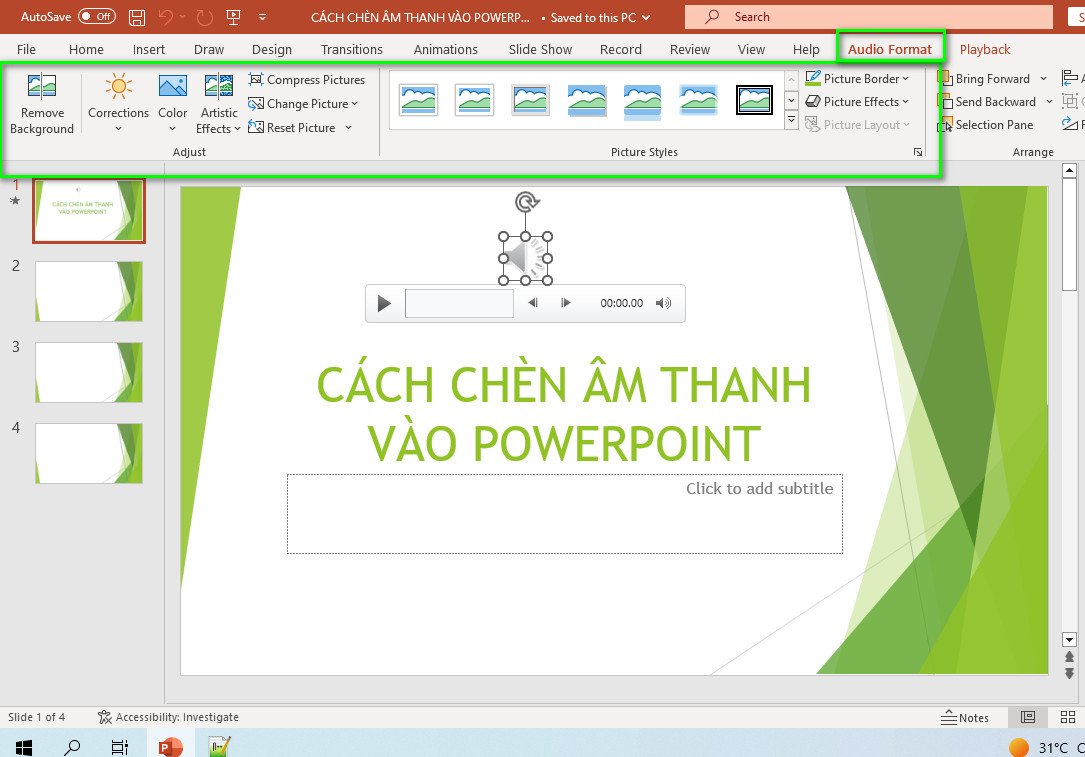
Task: Click to add subtitle placeholder
Action: (565, 513)
